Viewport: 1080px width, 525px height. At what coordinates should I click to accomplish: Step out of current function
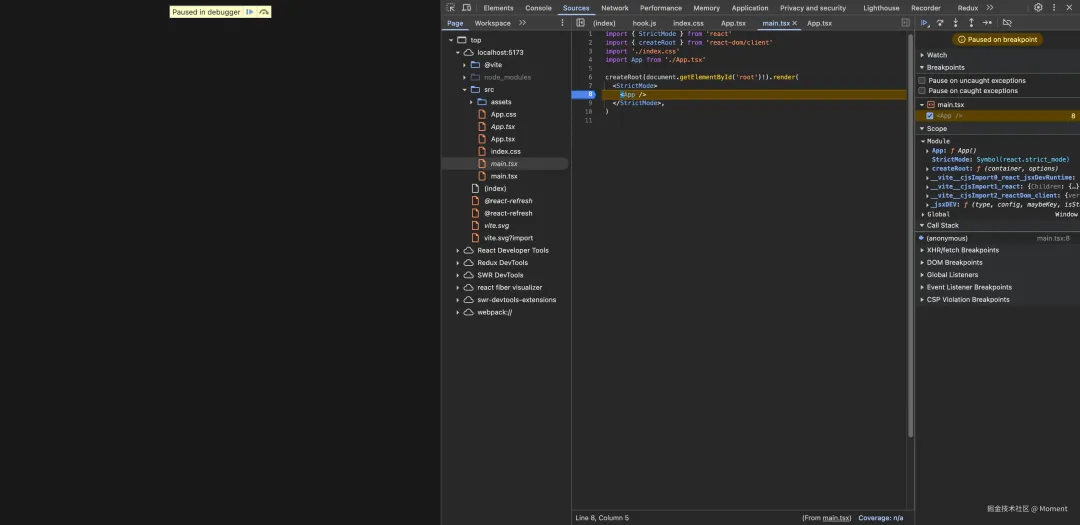click(971, 22)
